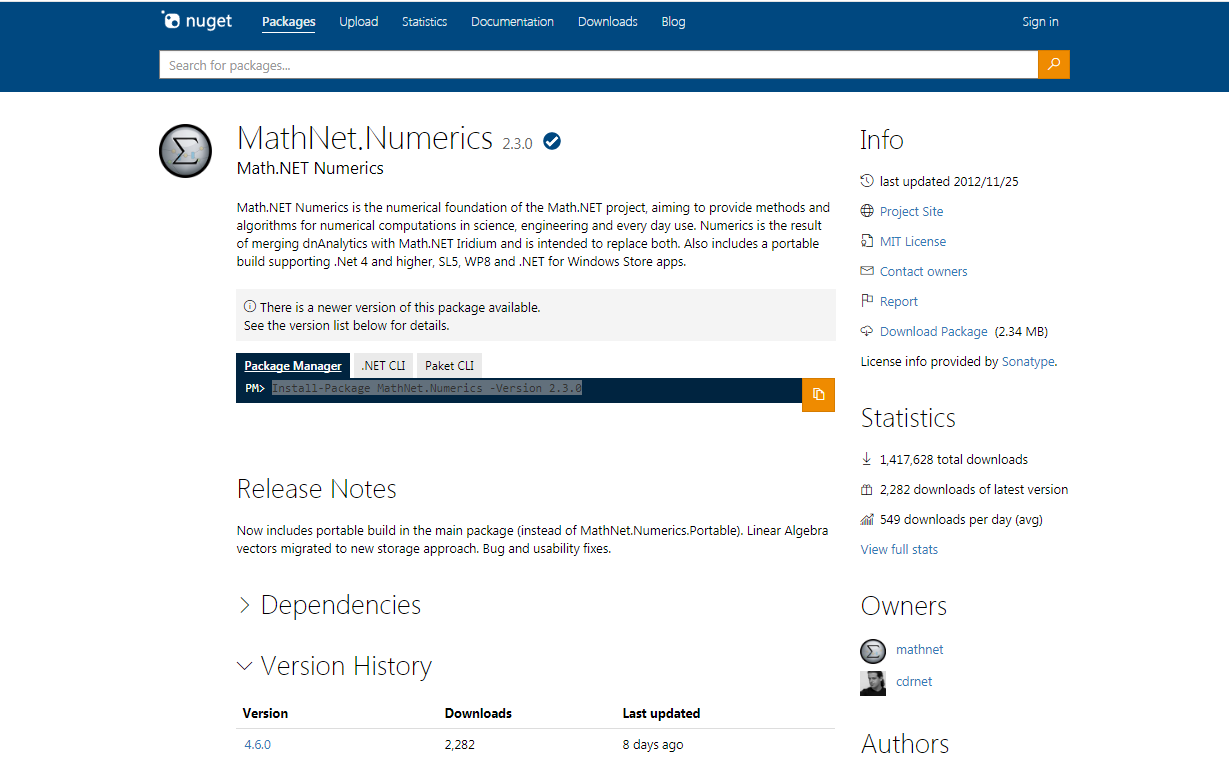Screen dimensions: 1229x767
Task: Click the Version column header
Action: [x=265, y=713]
